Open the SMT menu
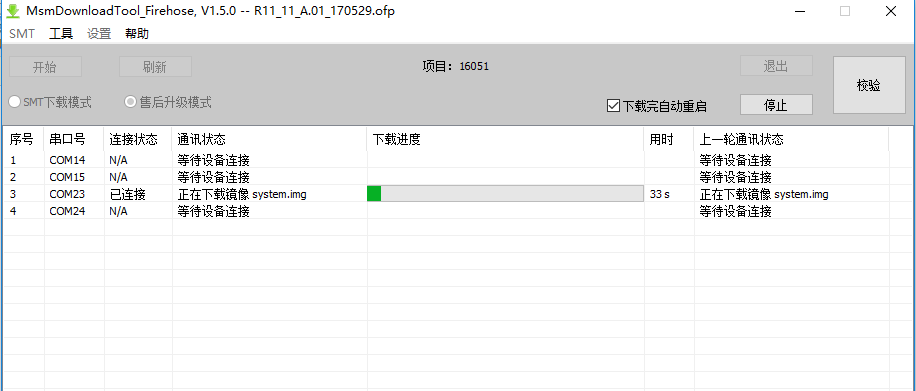The width and height of the screenshot is (916, 391). pos(22,34)
